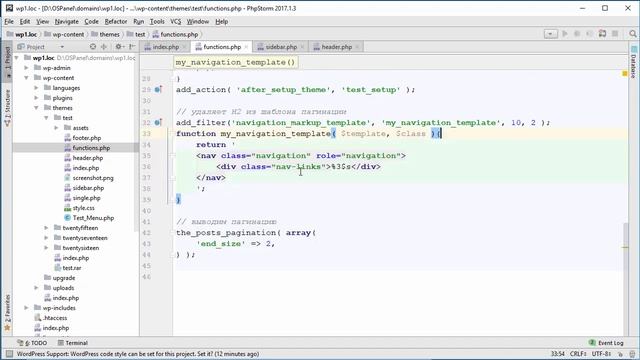The image size is (640, 360).
Task: Click the inspector Hector icon in status bar
Action: click(632, 354)
